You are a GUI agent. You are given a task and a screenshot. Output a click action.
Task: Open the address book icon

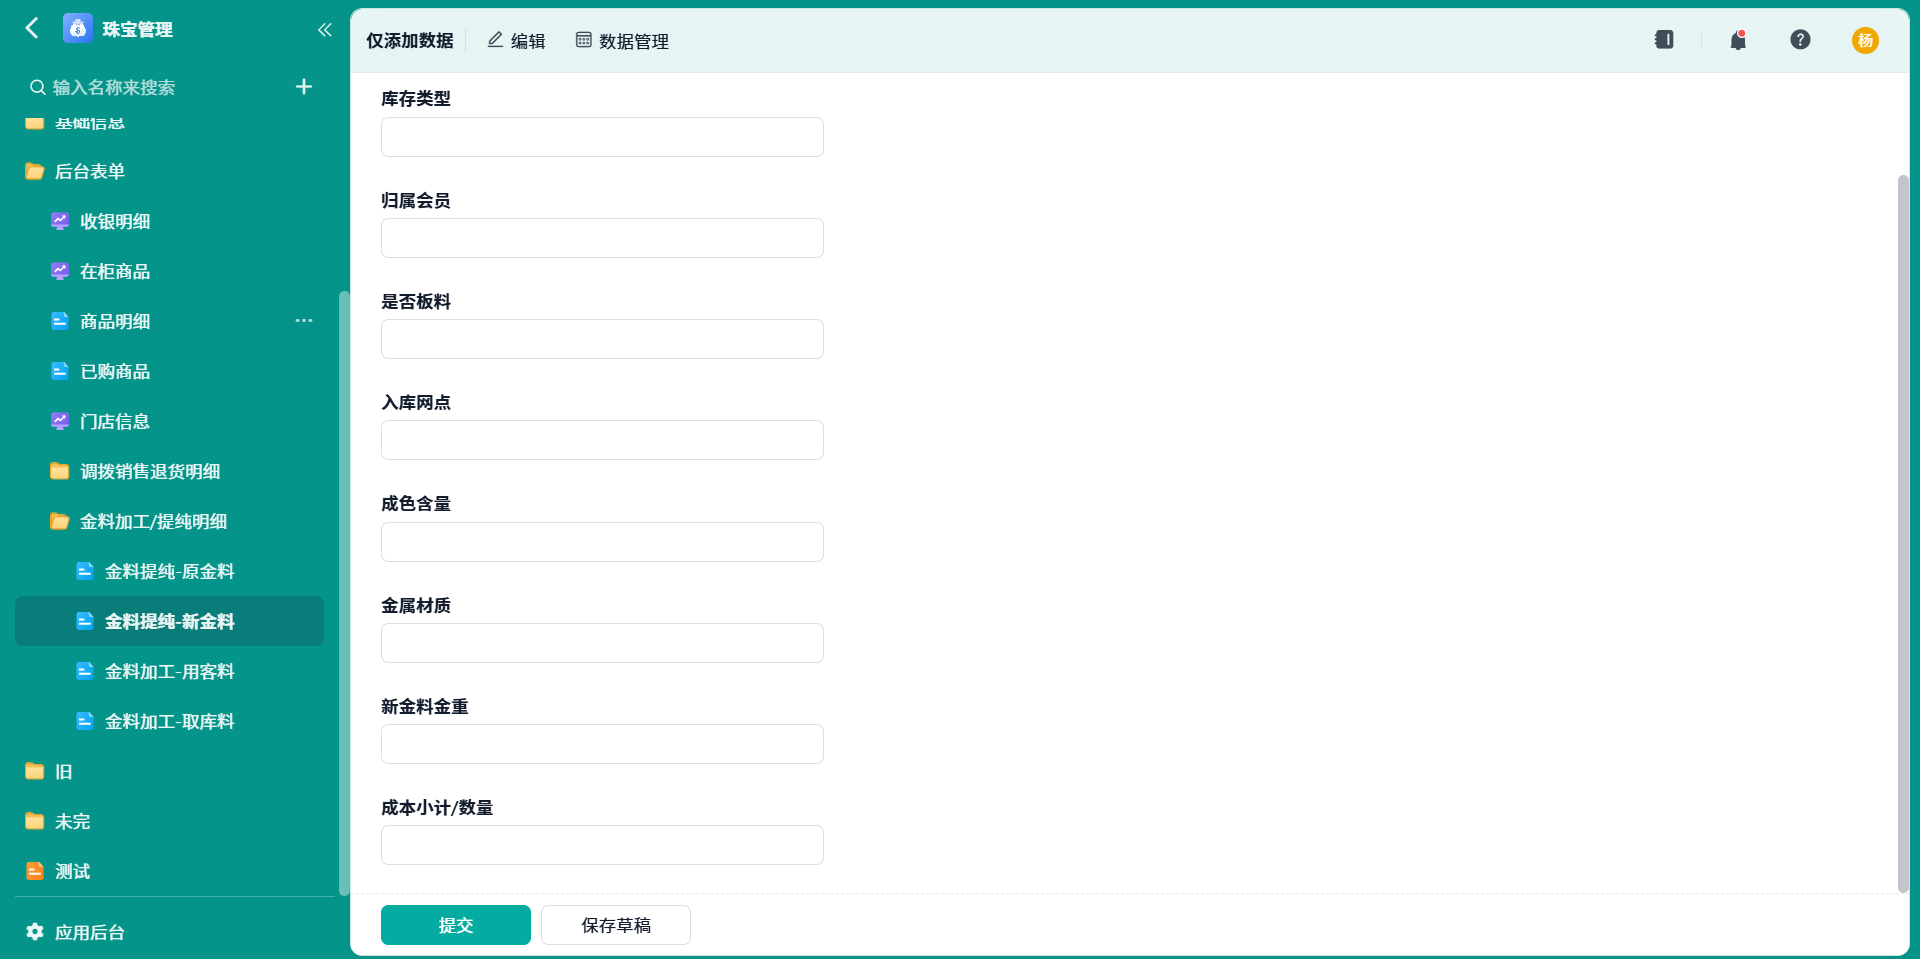pyautogui.click(x=1664, y=40)
